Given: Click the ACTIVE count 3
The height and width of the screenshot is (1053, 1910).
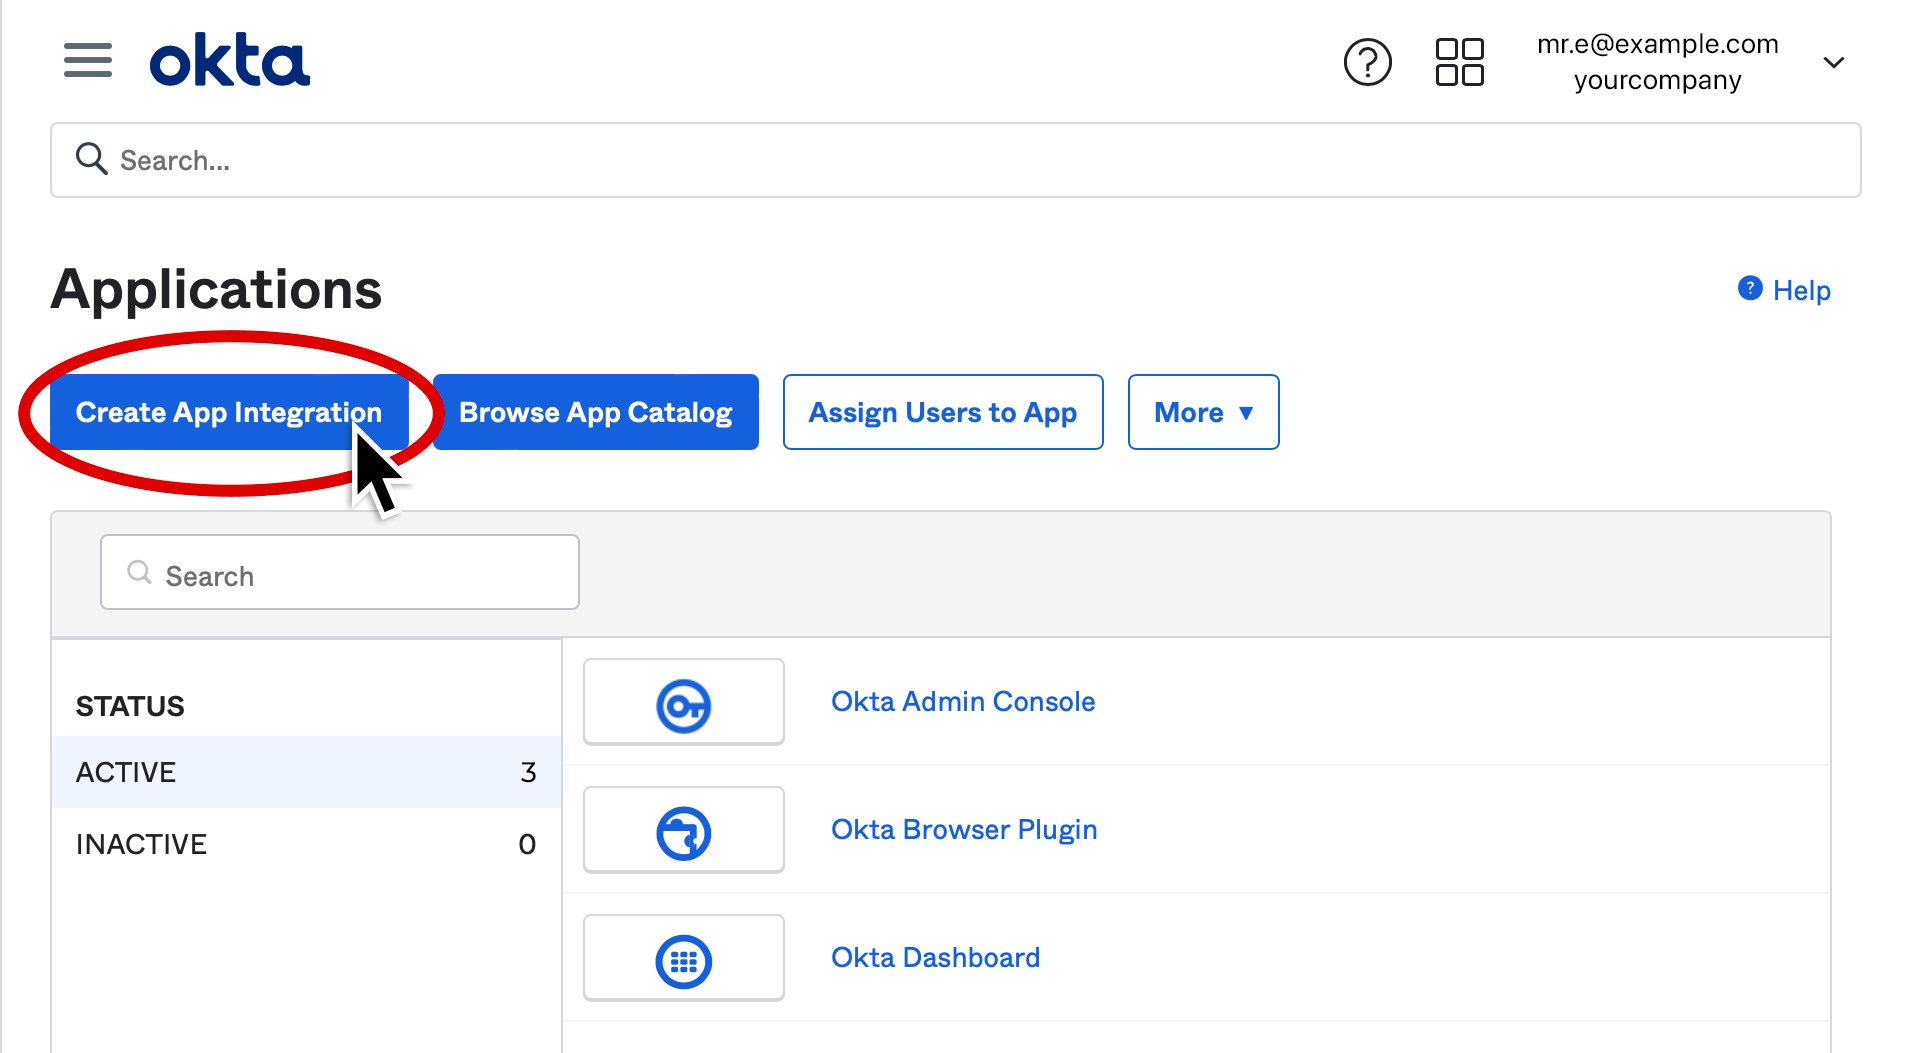Looking at the screenshot, I should [528, 772].
